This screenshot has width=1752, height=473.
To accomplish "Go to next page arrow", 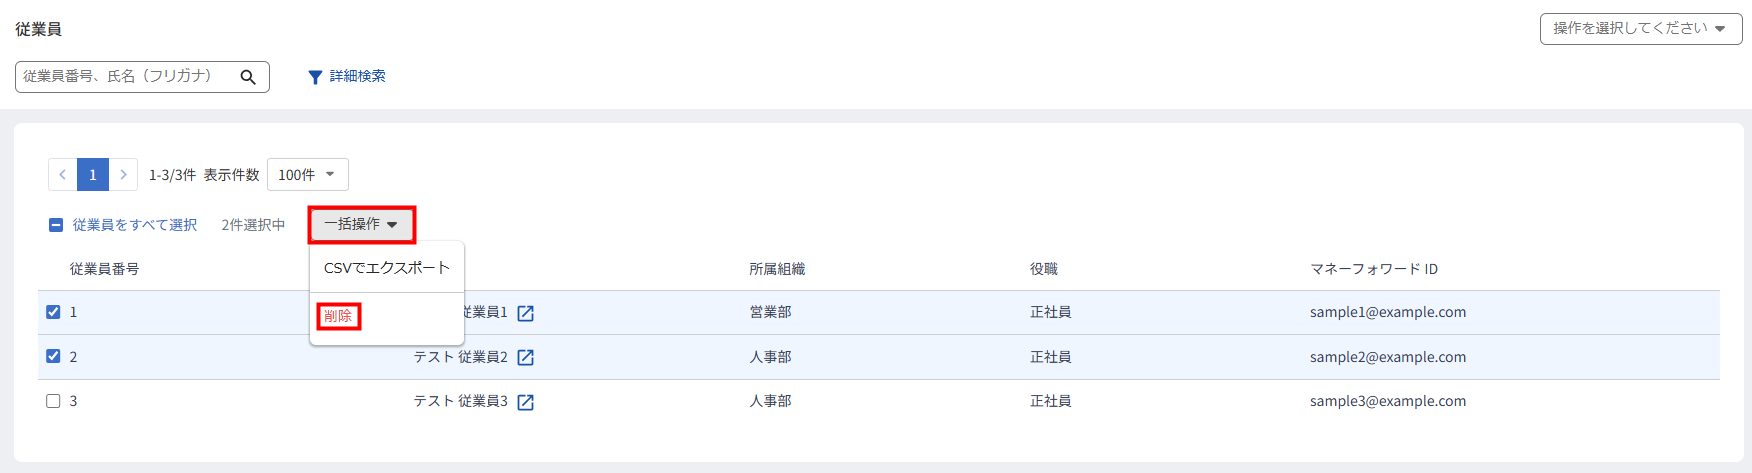I will click(x=123, y=174).
